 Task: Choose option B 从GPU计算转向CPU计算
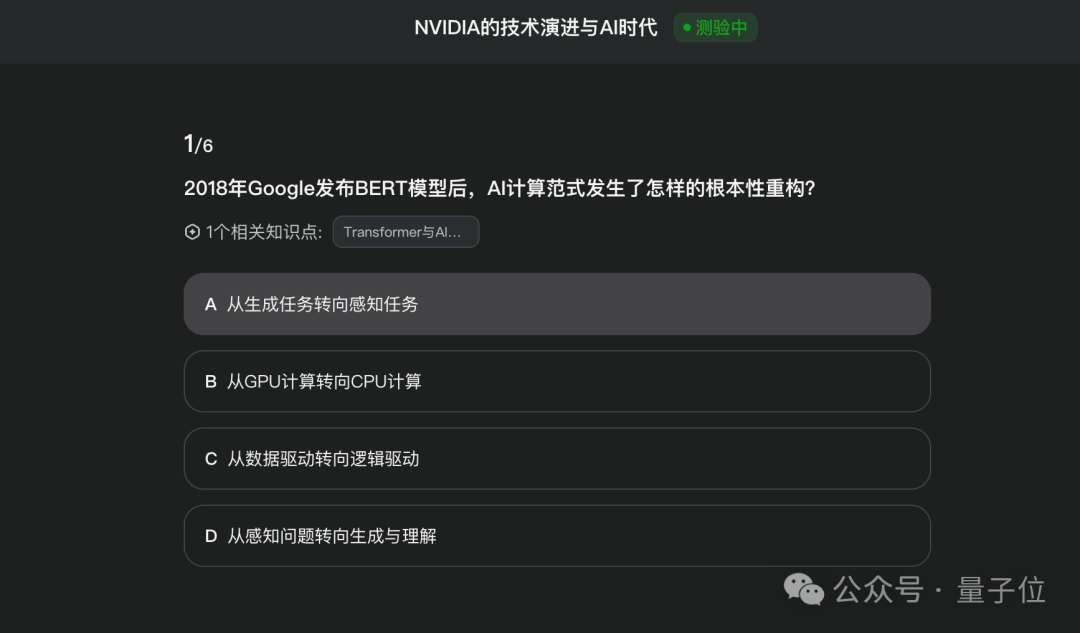tap(557, 381)
